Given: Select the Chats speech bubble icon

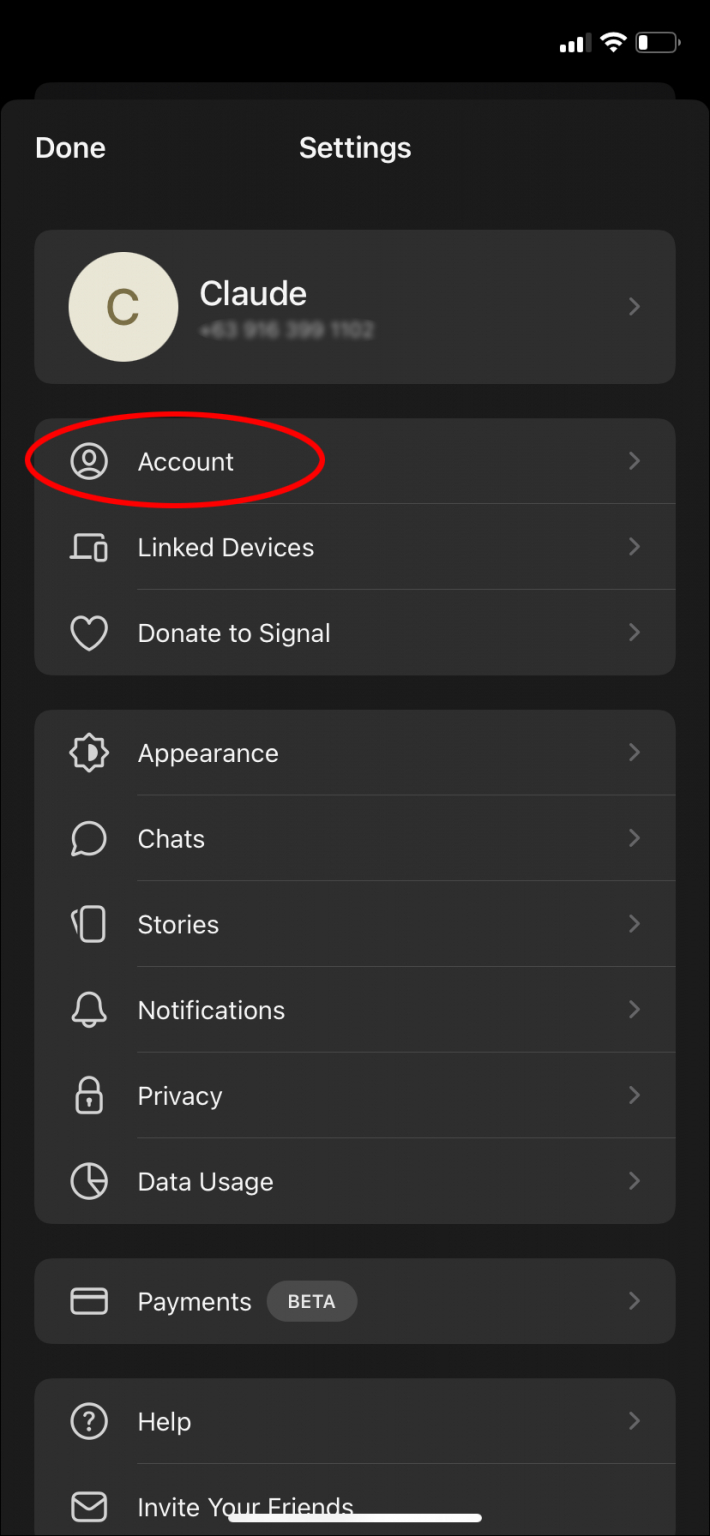Looking at the screenshot, I should click(x=89, y=838).
